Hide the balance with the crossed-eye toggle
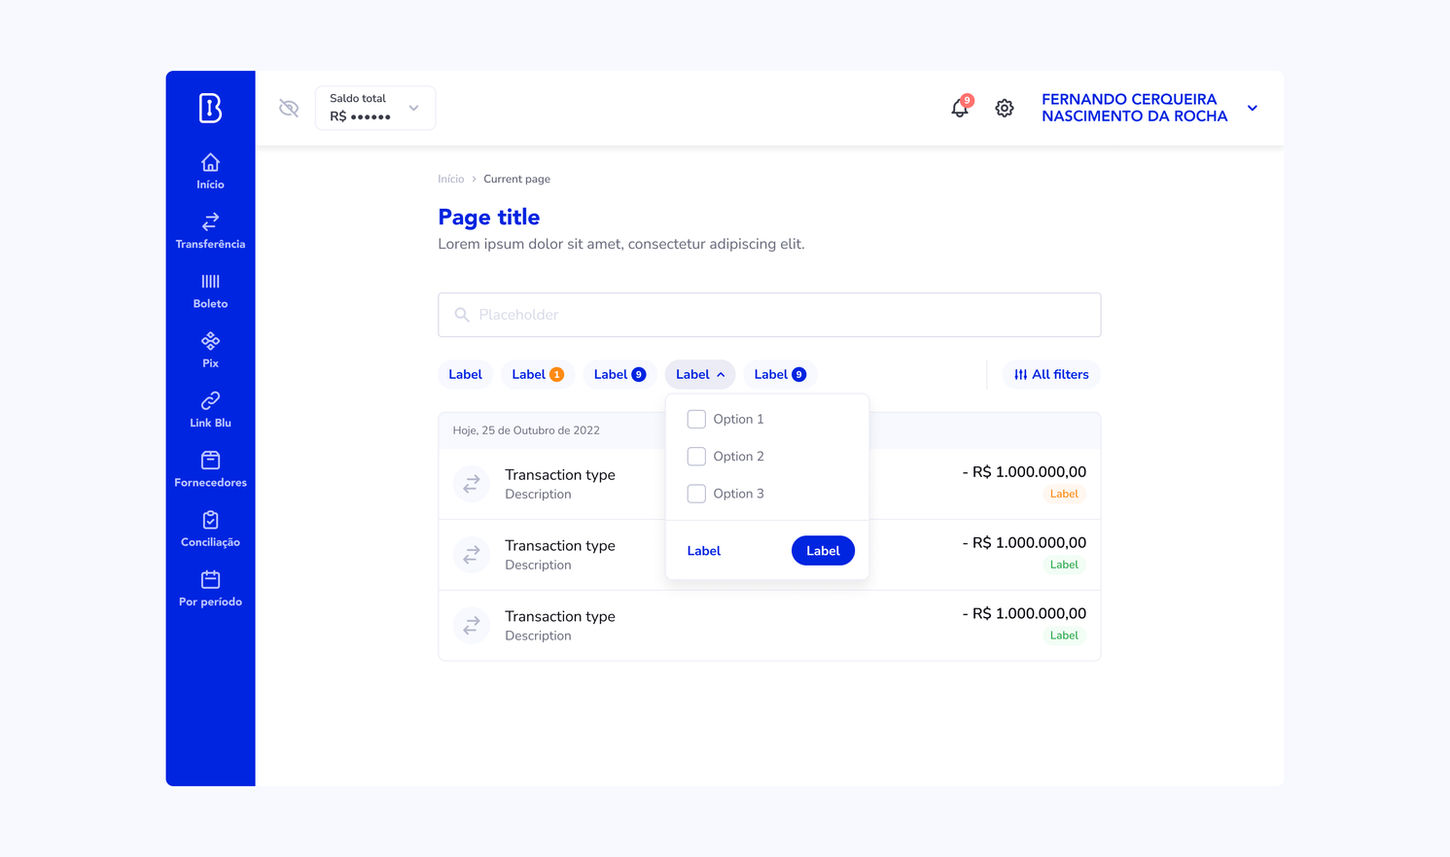This screenshot has width=1450, height=857. click(289, 107)
